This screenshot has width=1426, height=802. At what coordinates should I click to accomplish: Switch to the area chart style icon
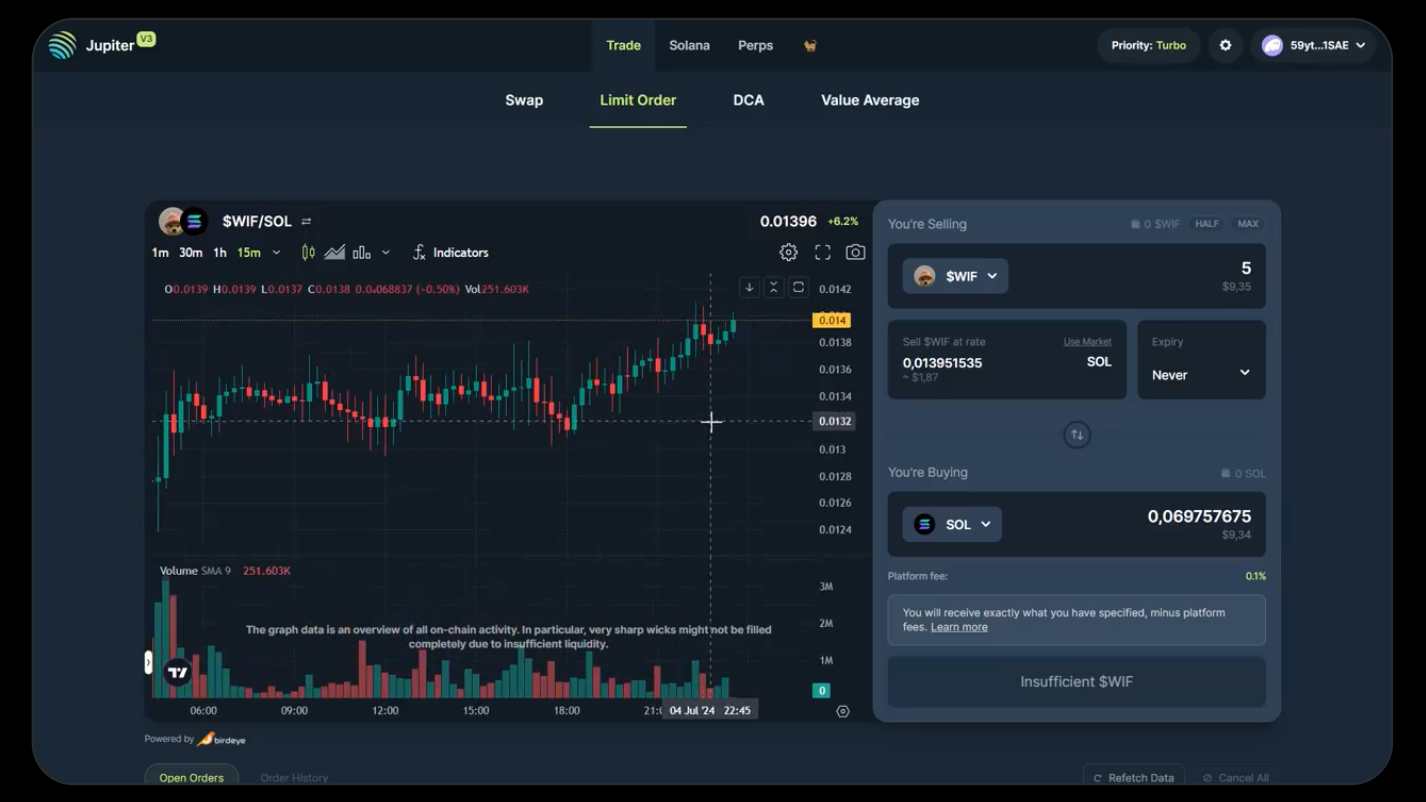click(335, 253)
